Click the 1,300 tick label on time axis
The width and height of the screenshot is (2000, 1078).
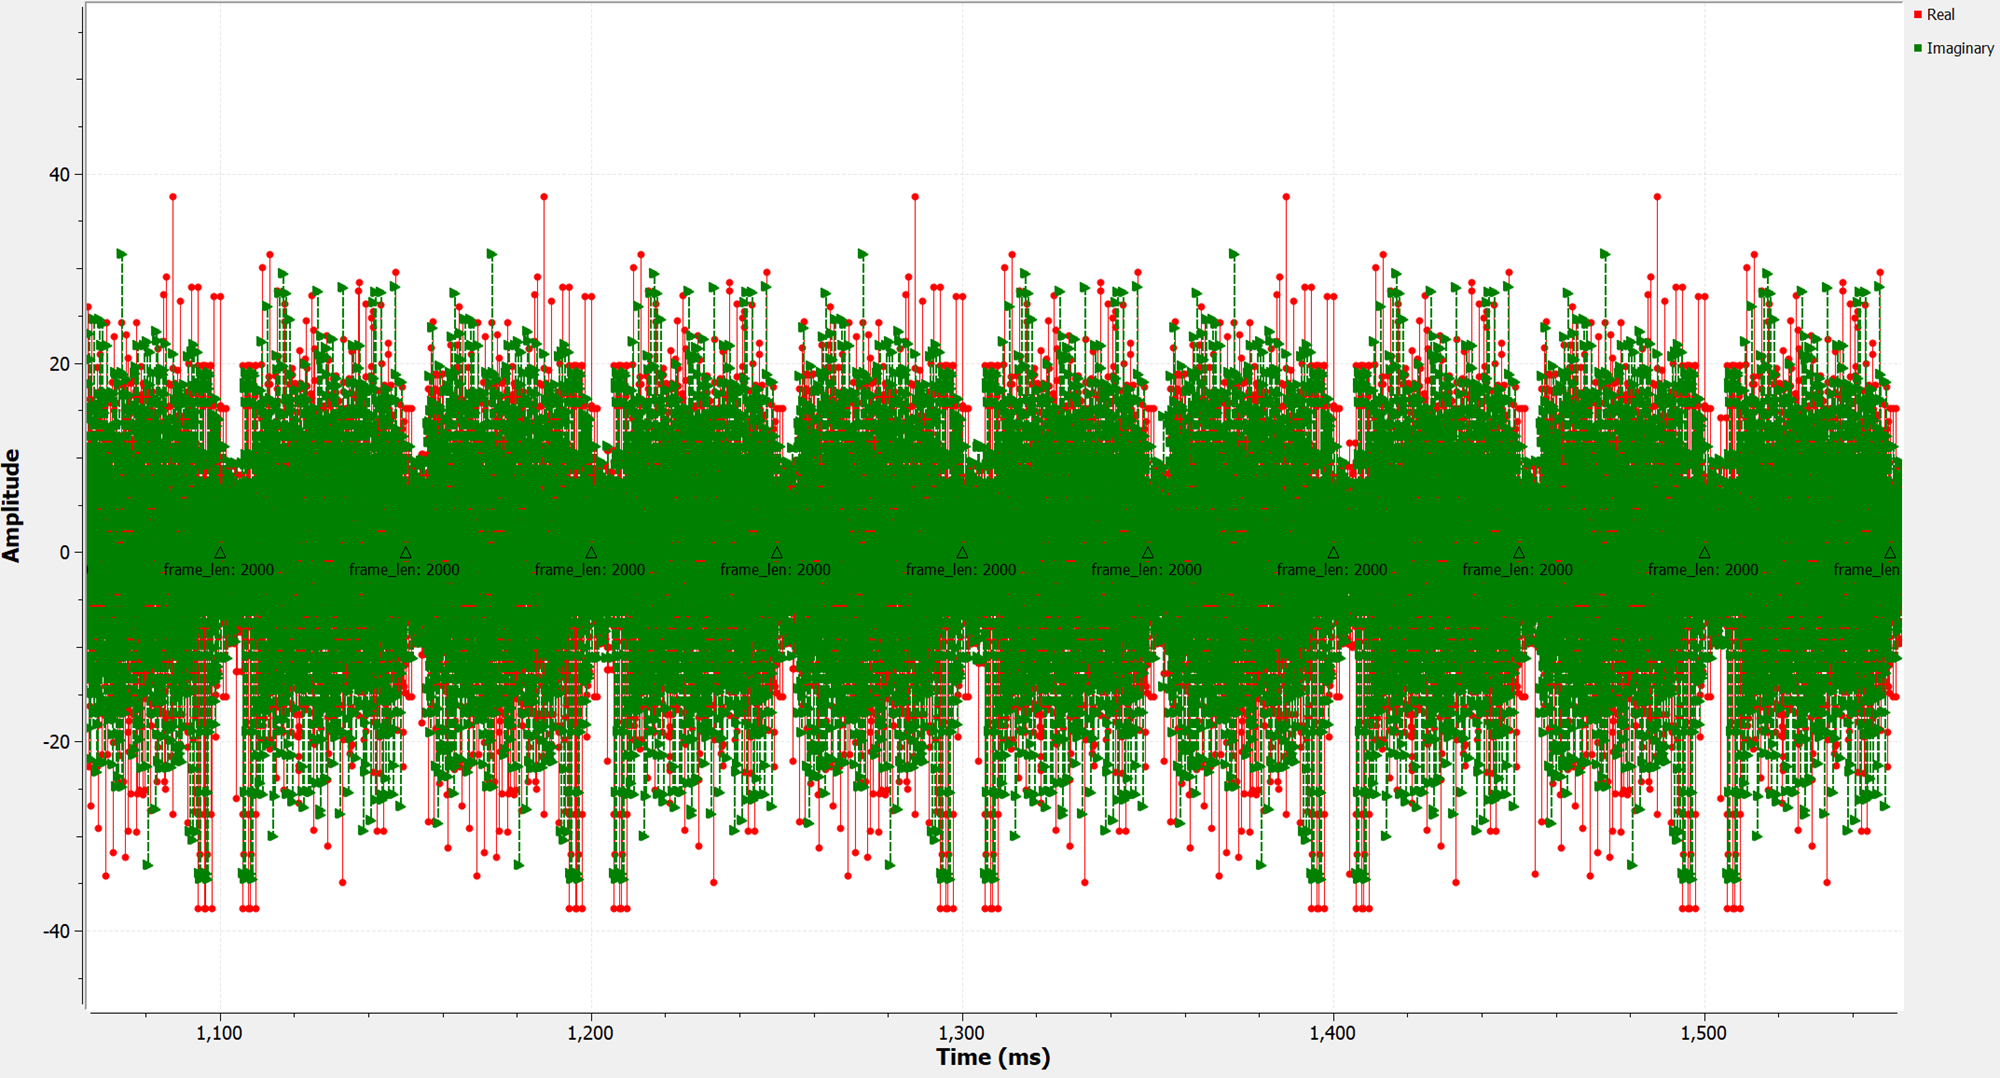tap(961, 1033)
